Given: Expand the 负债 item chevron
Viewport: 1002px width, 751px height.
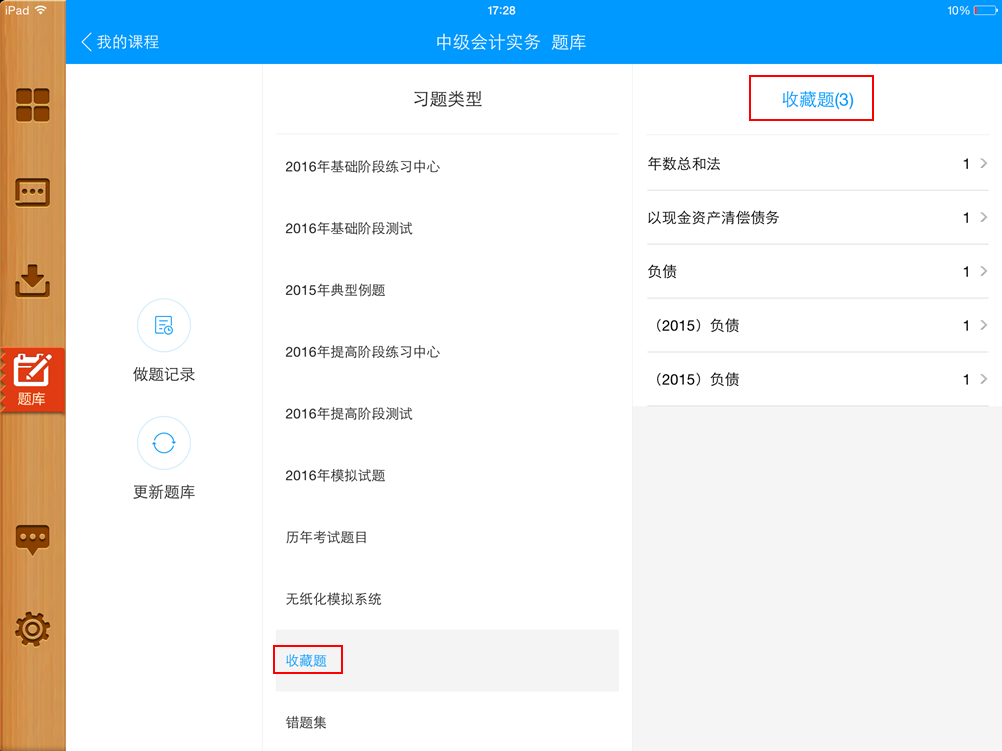Looking at the screenshot, I should coord(981,271).
